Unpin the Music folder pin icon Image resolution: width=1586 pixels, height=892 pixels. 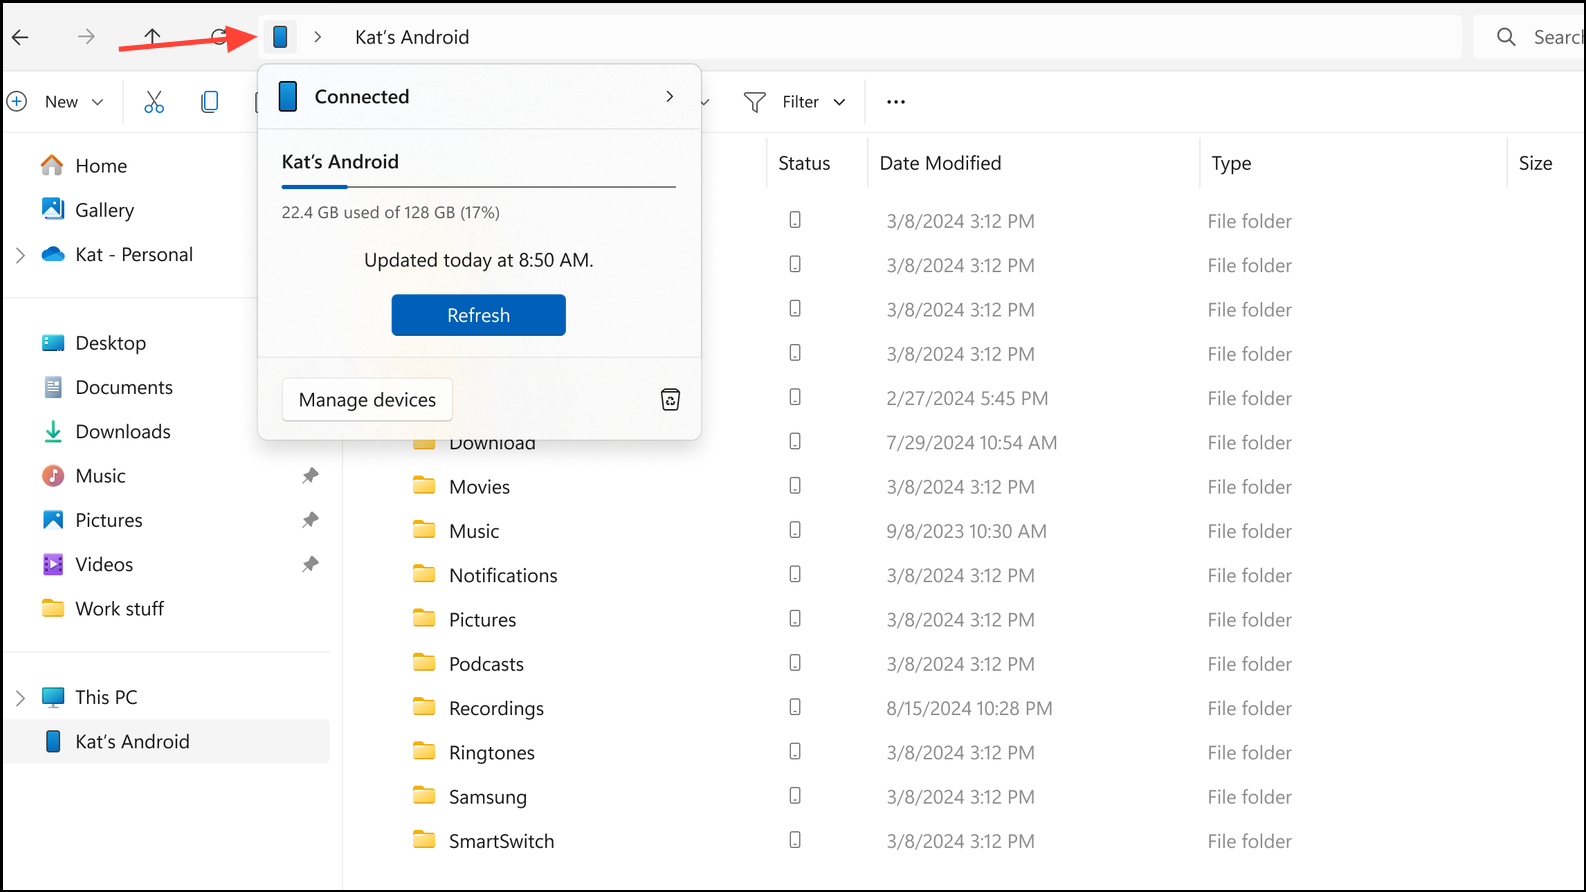point(311,476)
